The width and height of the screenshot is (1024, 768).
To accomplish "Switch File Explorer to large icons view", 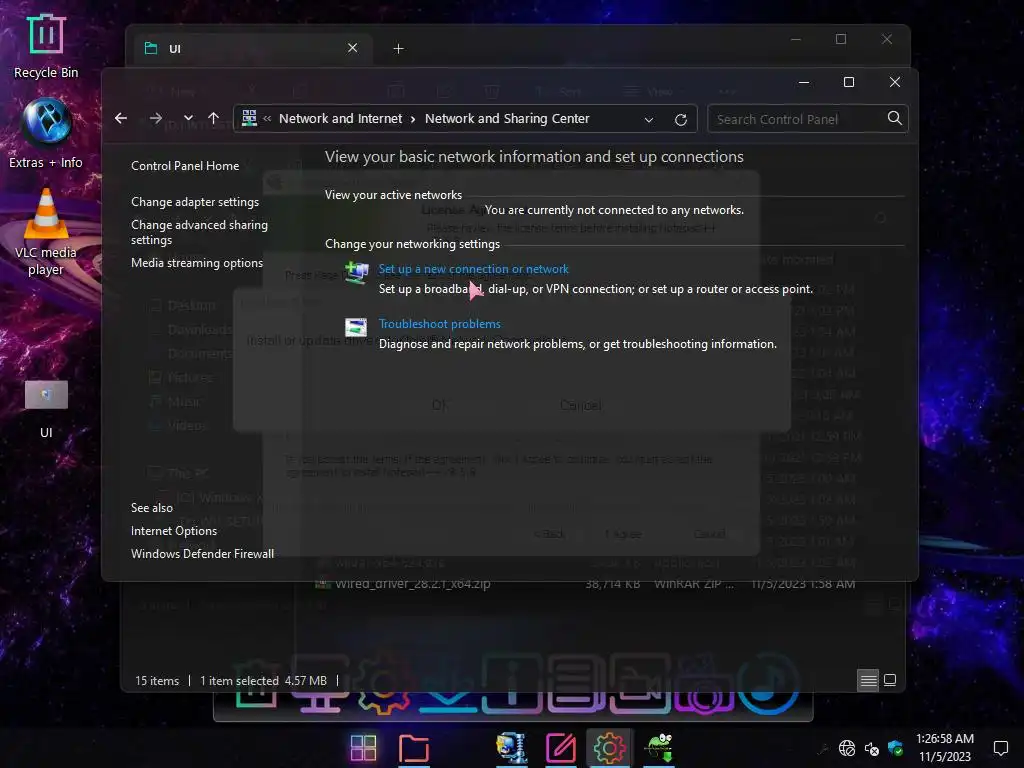I will coord(889,680).
